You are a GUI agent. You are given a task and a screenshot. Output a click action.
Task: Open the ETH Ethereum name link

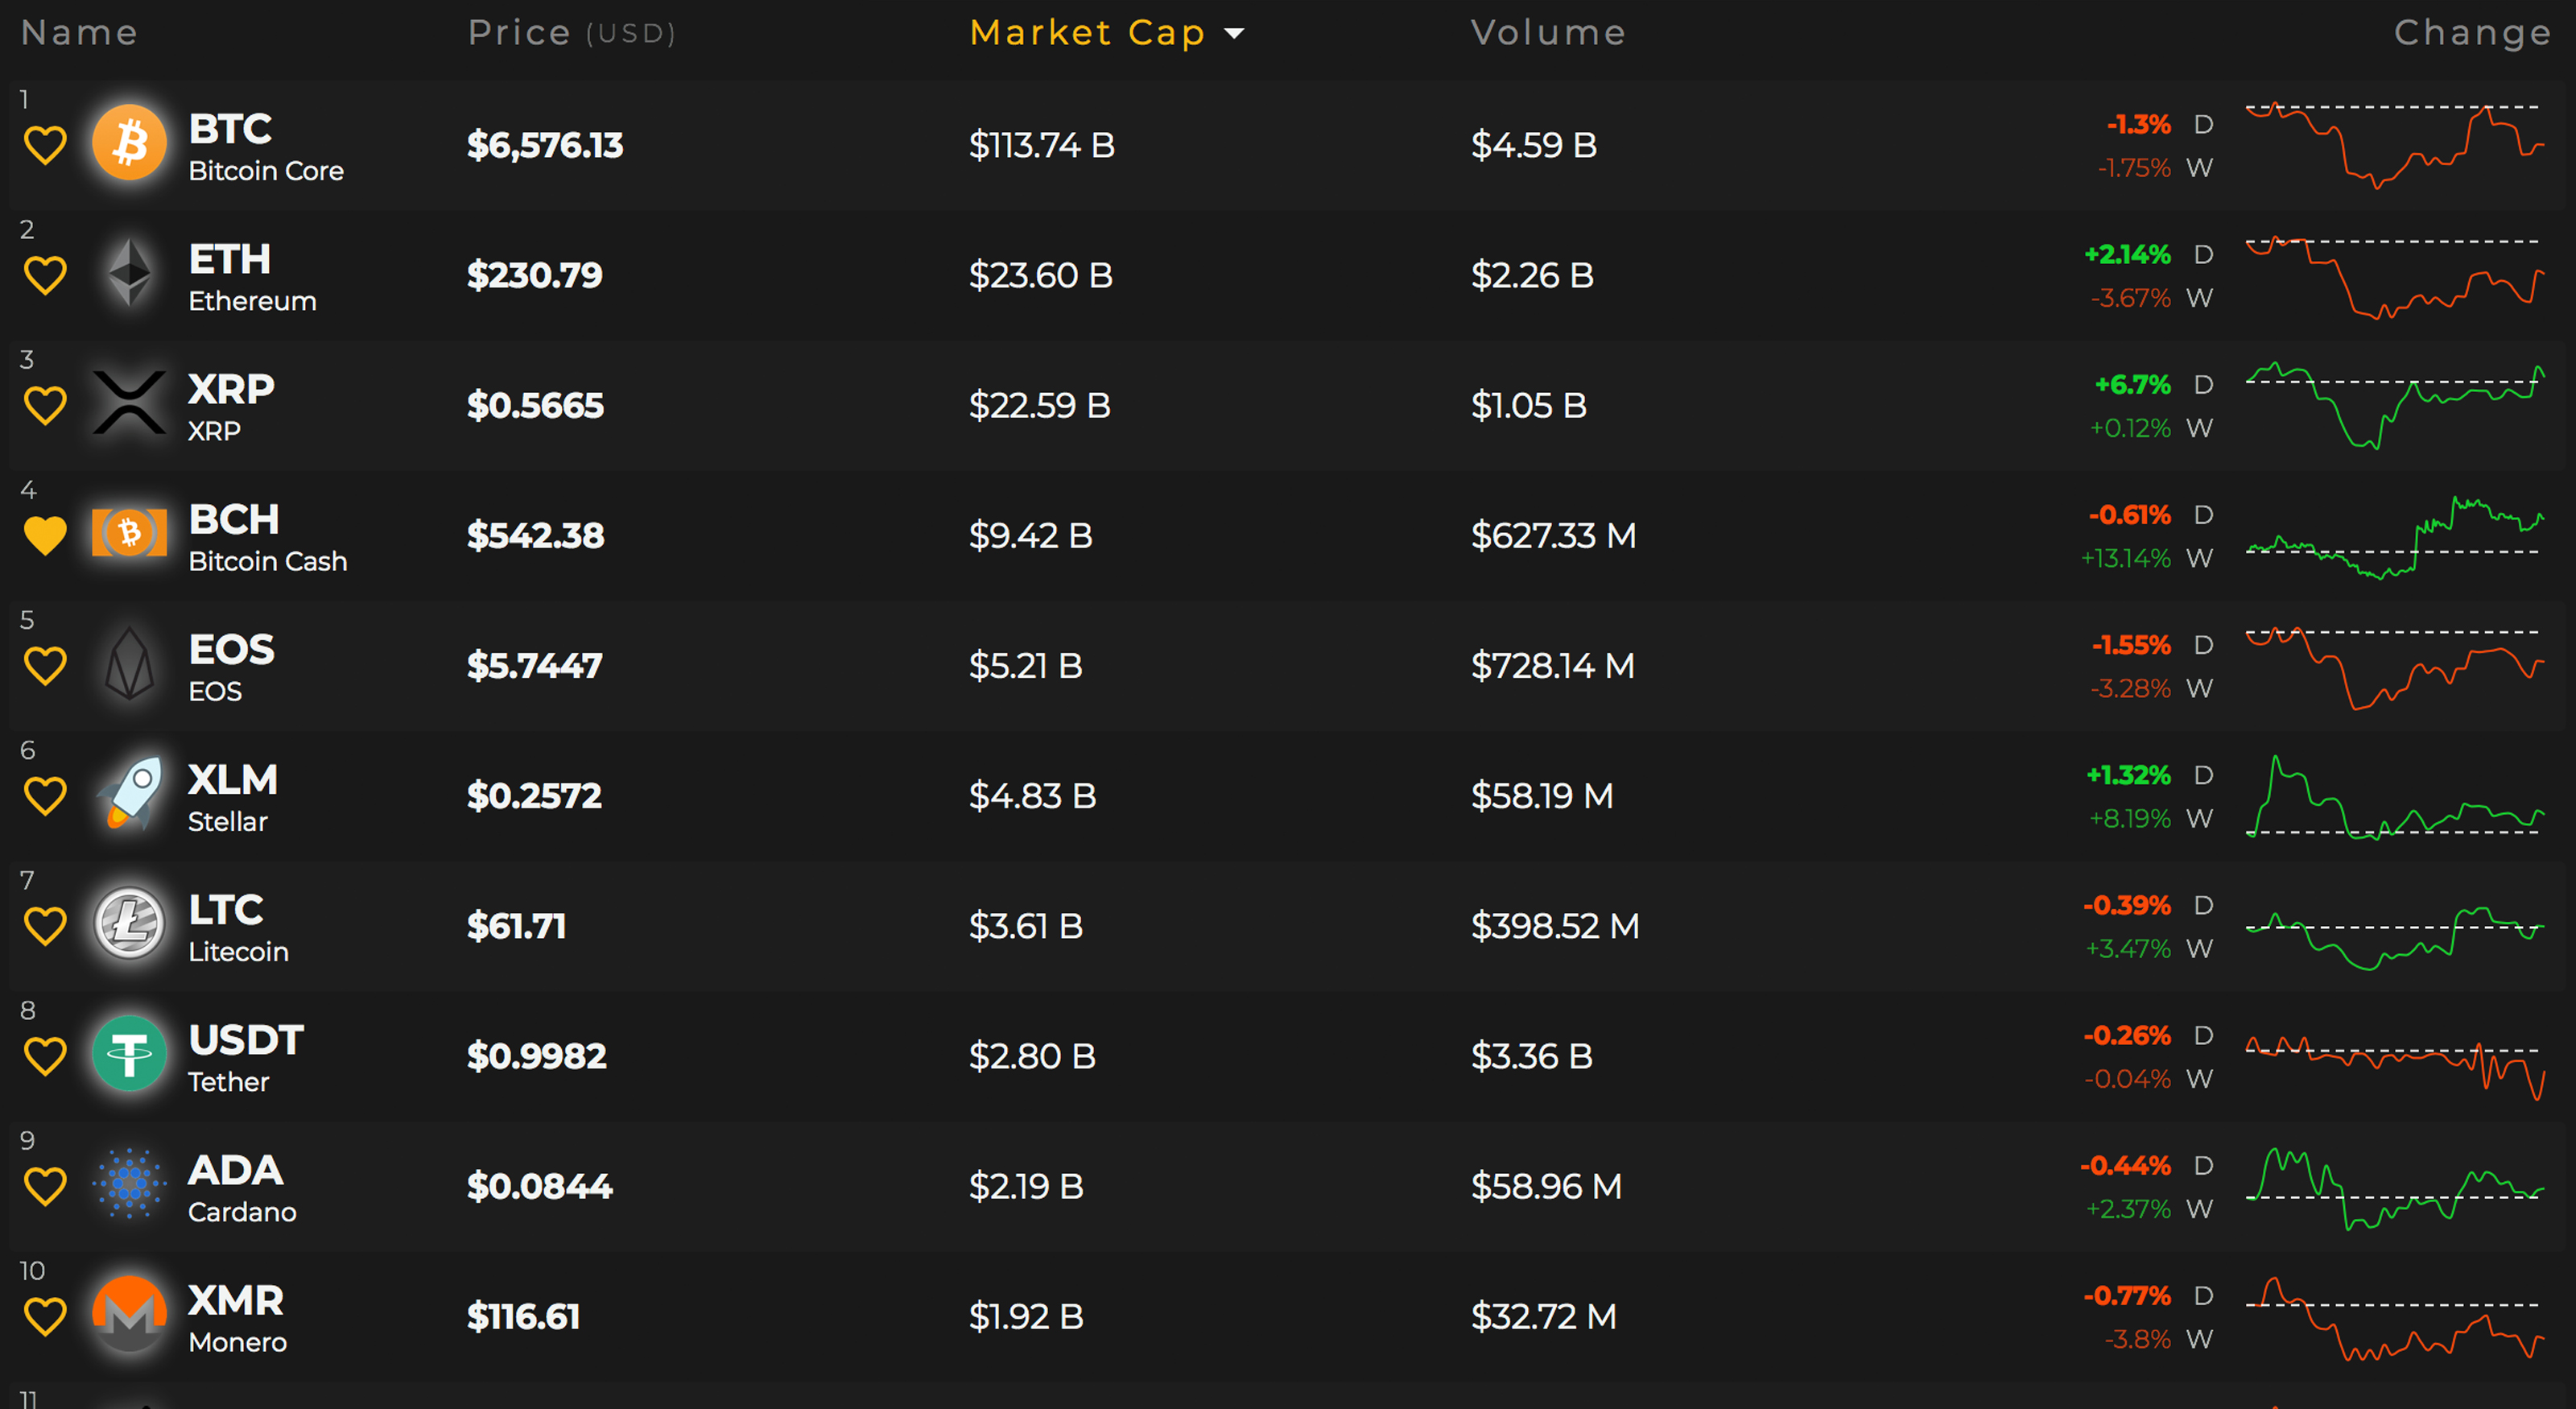pos(230,260)
